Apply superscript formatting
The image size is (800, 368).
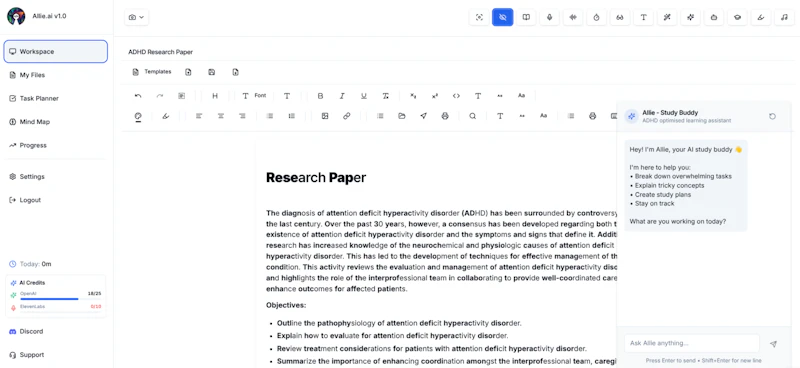coord(435,95)
